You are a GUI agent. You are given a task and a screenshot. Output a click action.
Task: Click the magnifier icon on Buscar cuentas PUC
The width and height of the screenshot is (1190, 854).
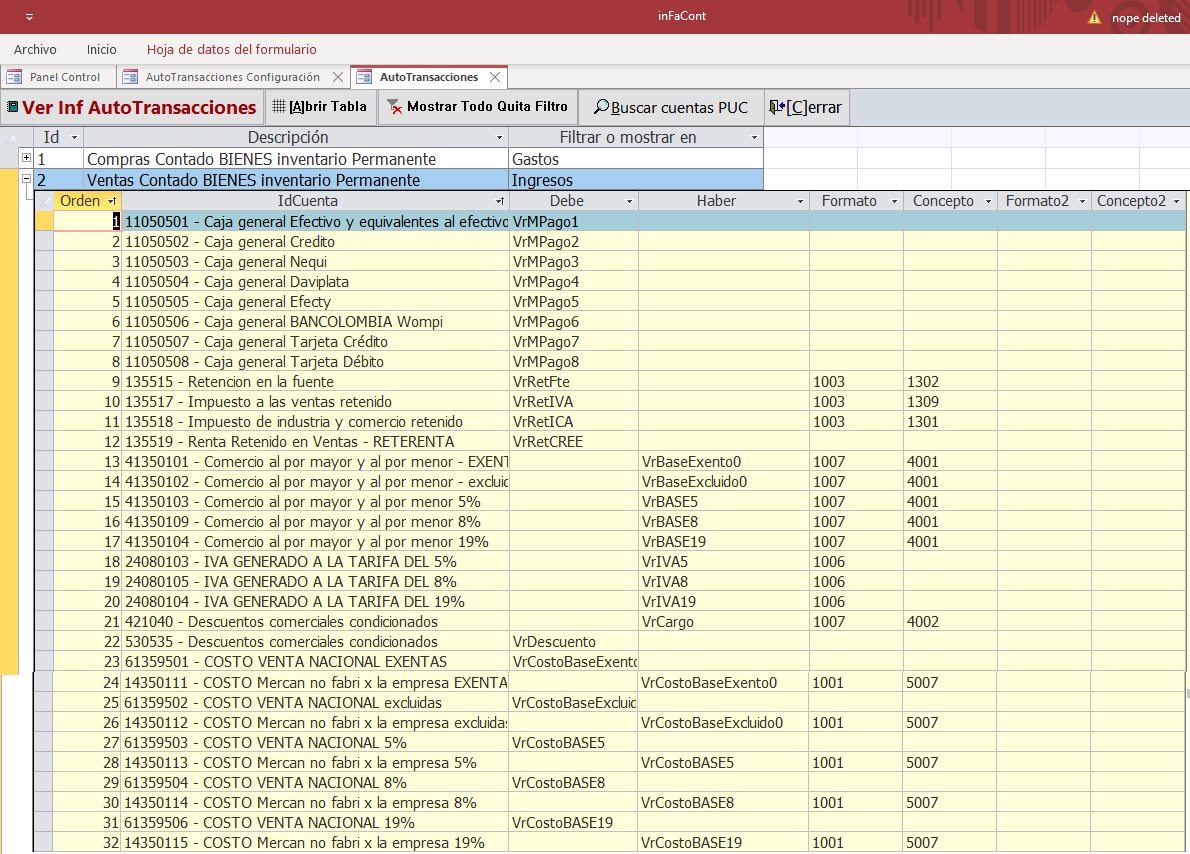click(600, 107)
